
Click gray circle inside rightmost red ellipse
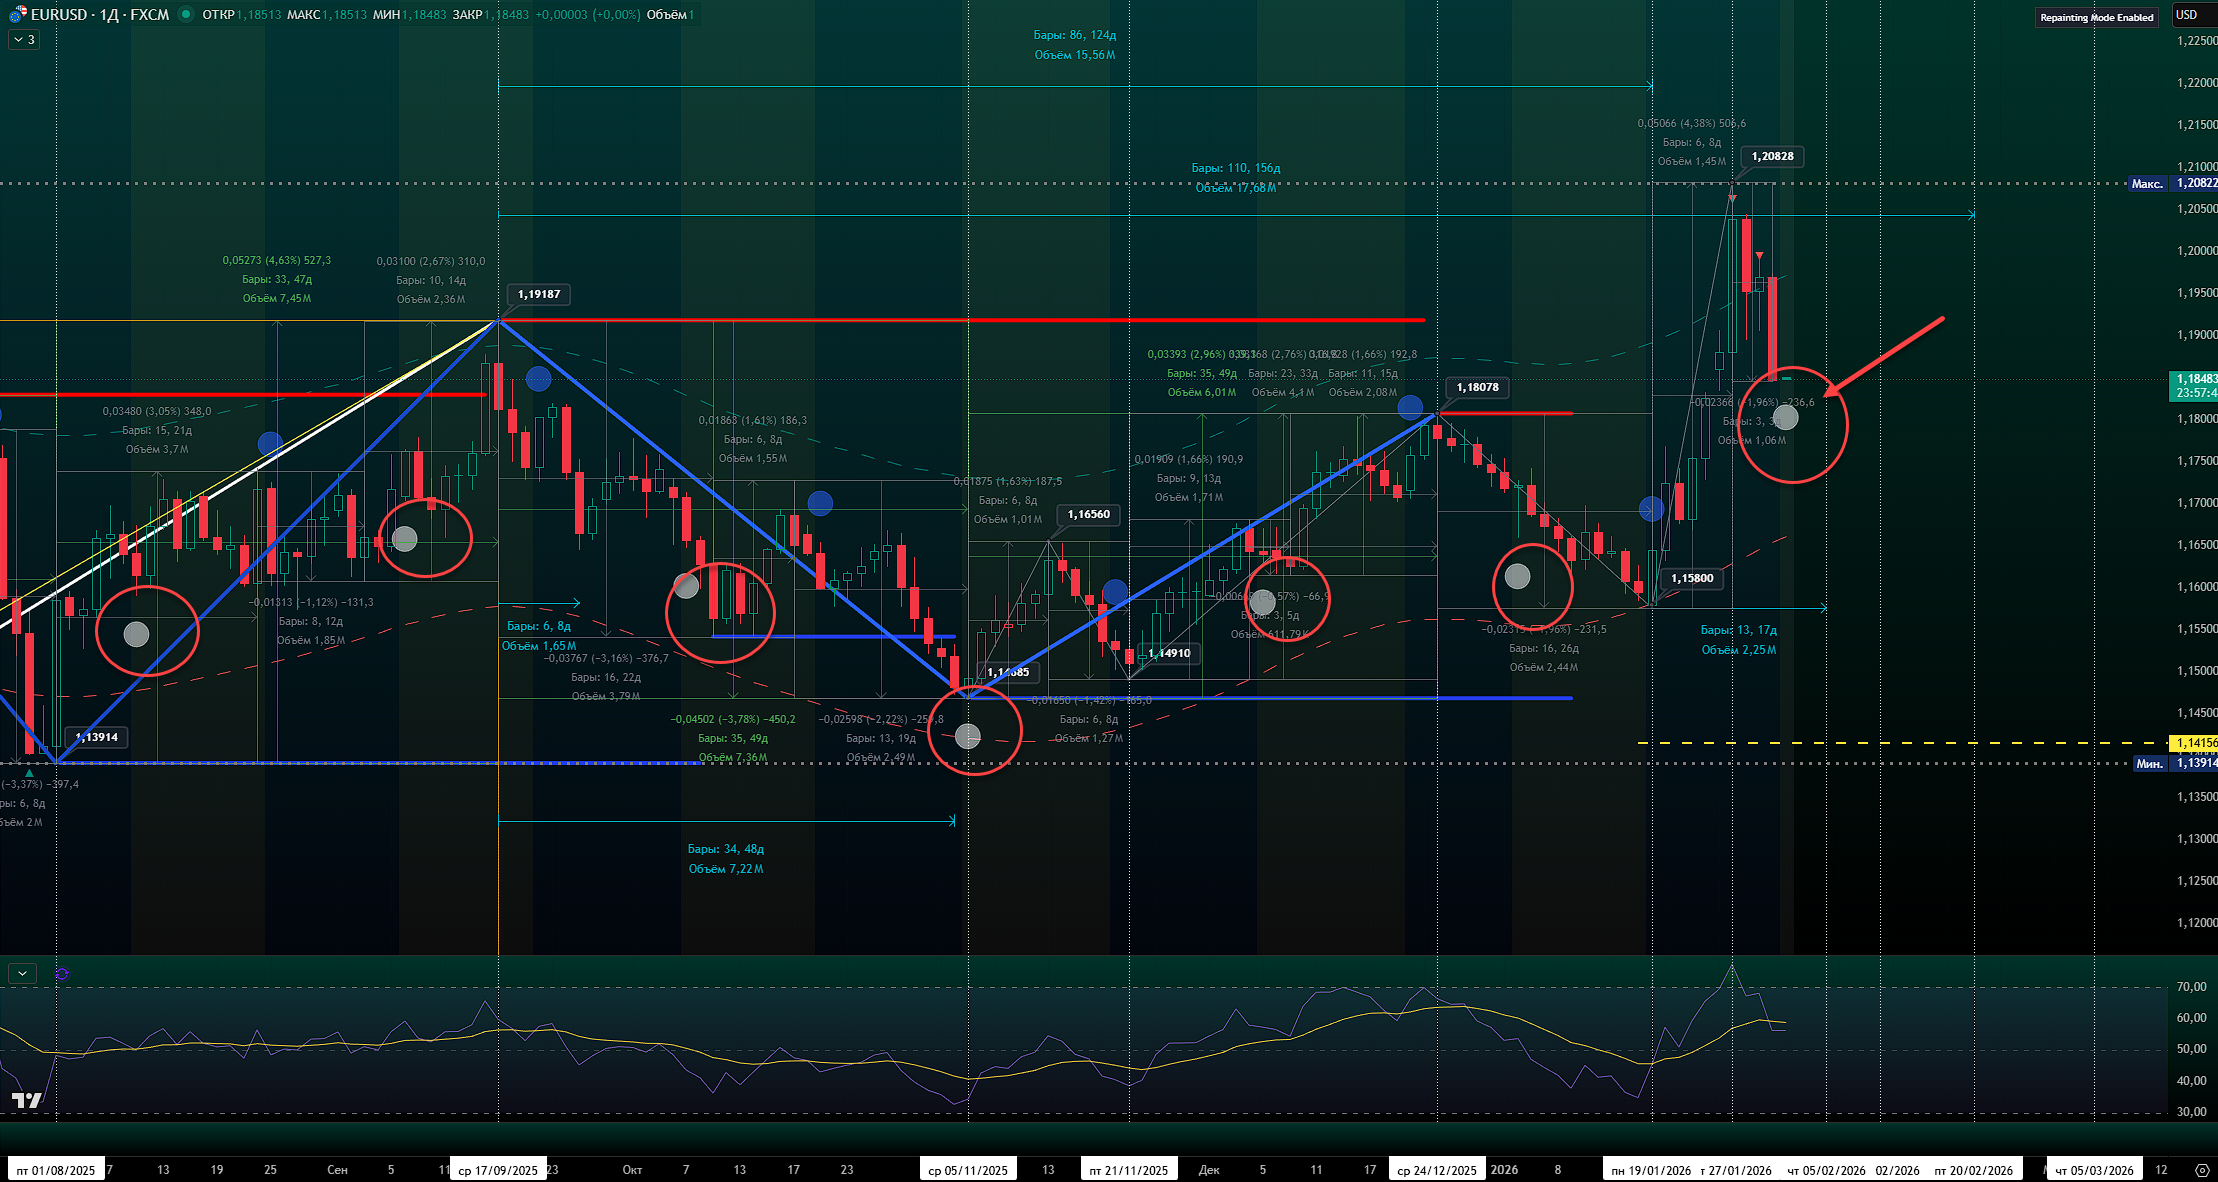tap(1785, 416)
